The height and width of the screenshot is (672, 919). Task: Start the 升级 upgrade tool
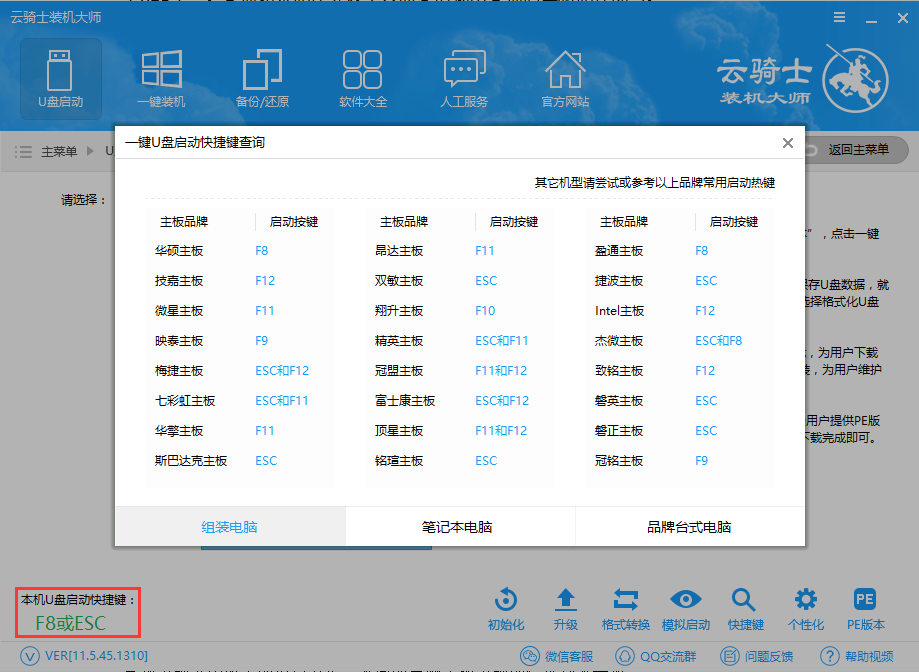[565, 608]
